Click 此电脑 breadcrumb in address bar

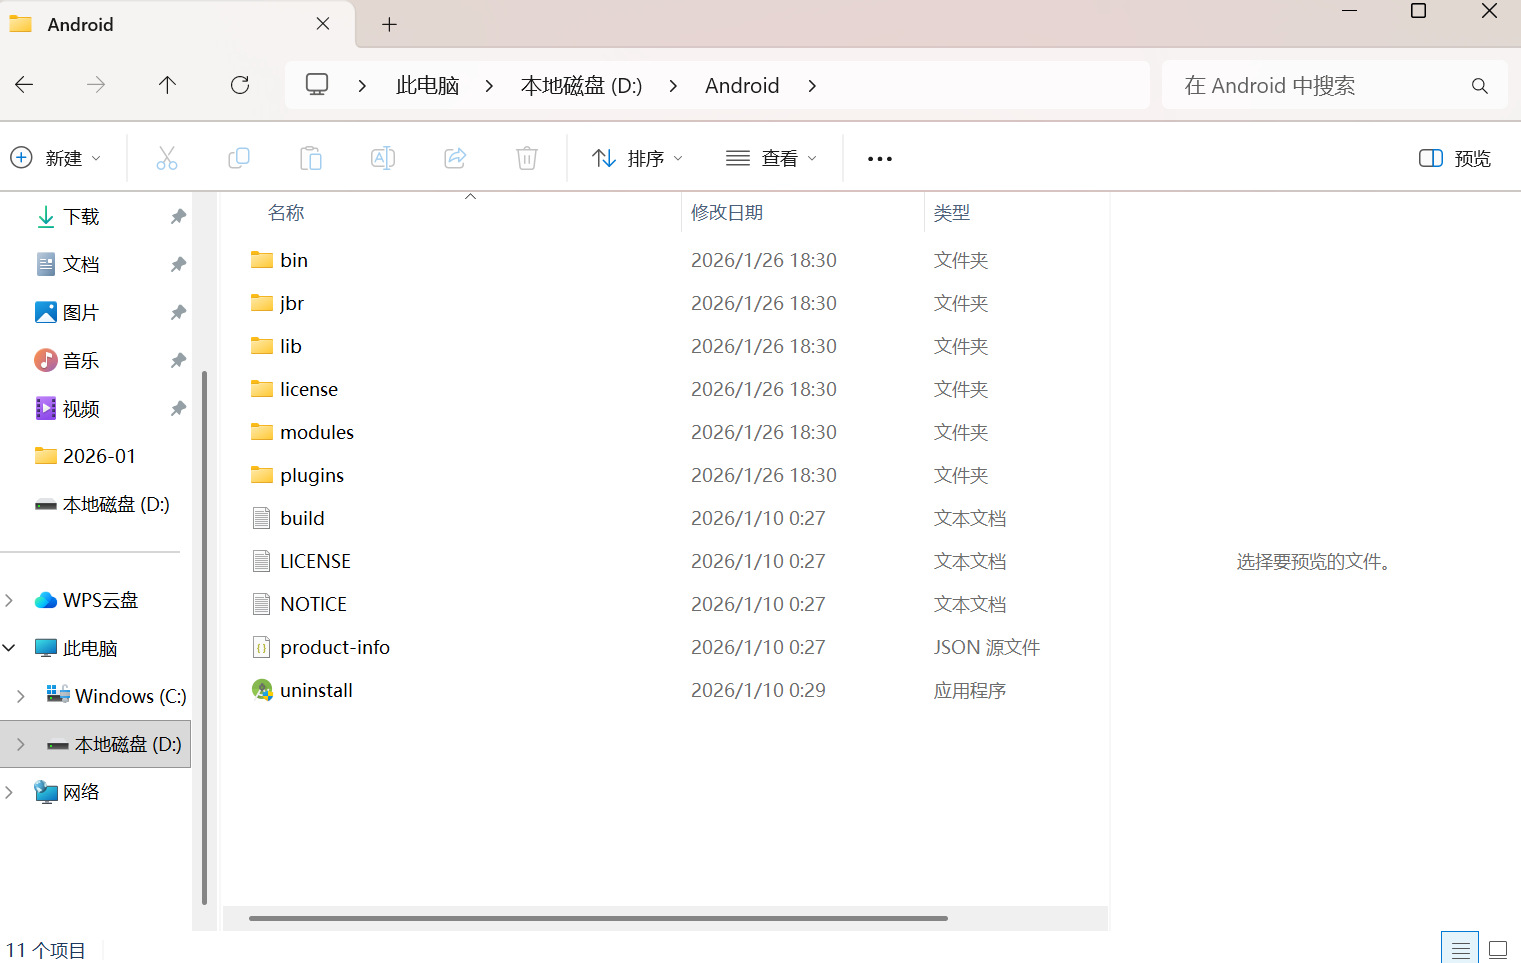427,86
